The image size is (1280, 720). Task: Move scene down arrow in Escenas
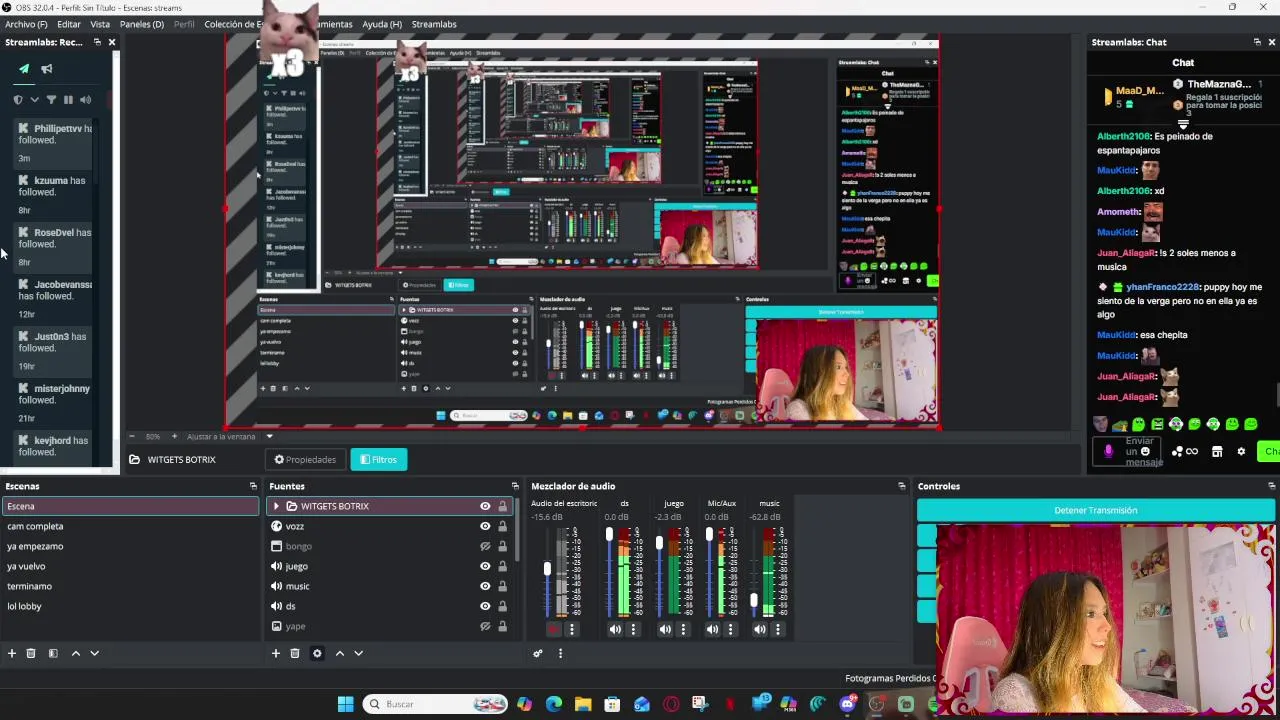(x=94, y=653)
